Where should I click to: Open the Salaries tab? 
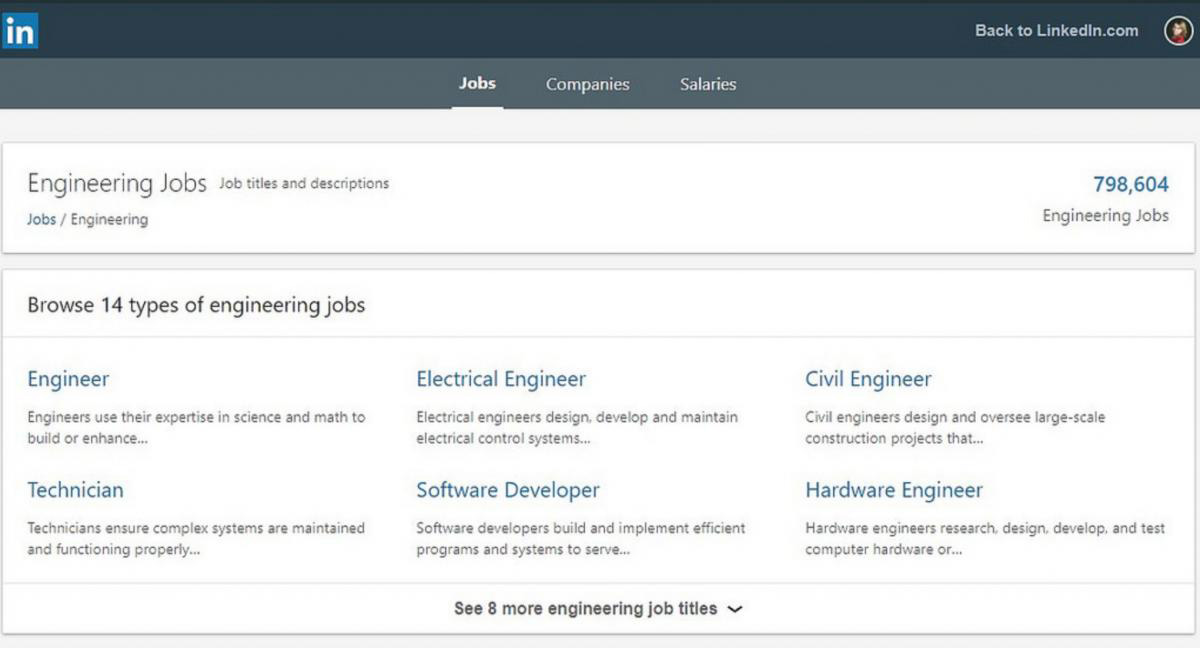(x=708, y=85)
